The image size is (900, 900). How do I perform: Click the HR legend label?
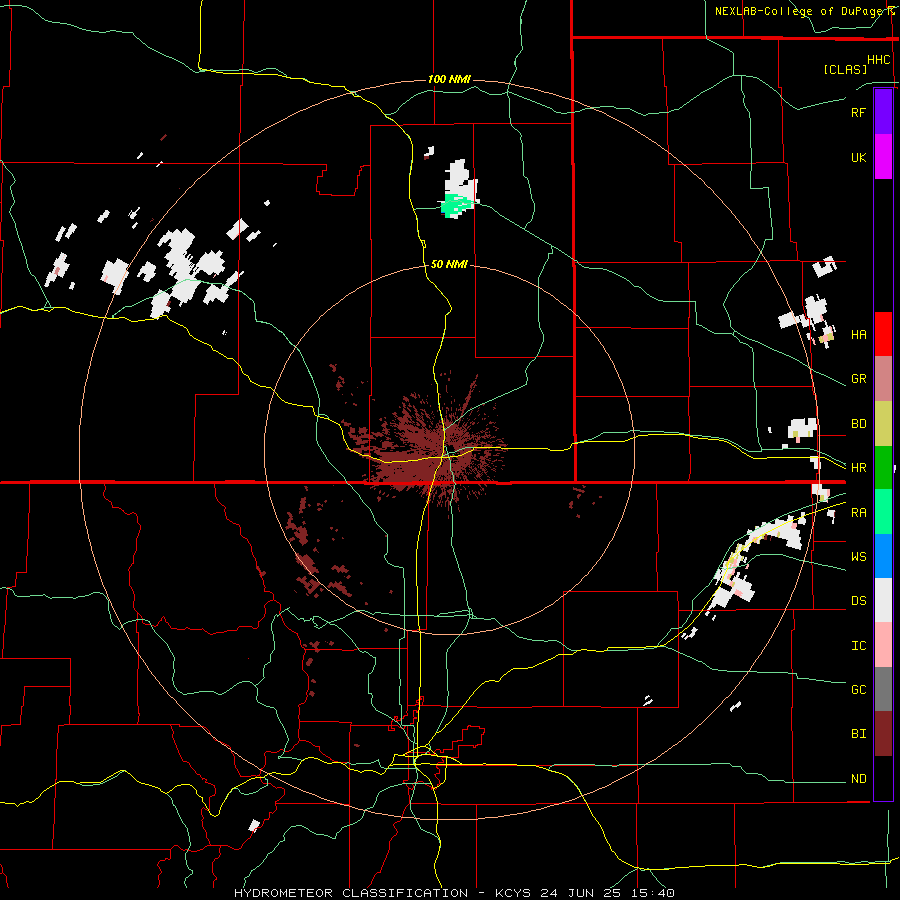tap(858, 468)
